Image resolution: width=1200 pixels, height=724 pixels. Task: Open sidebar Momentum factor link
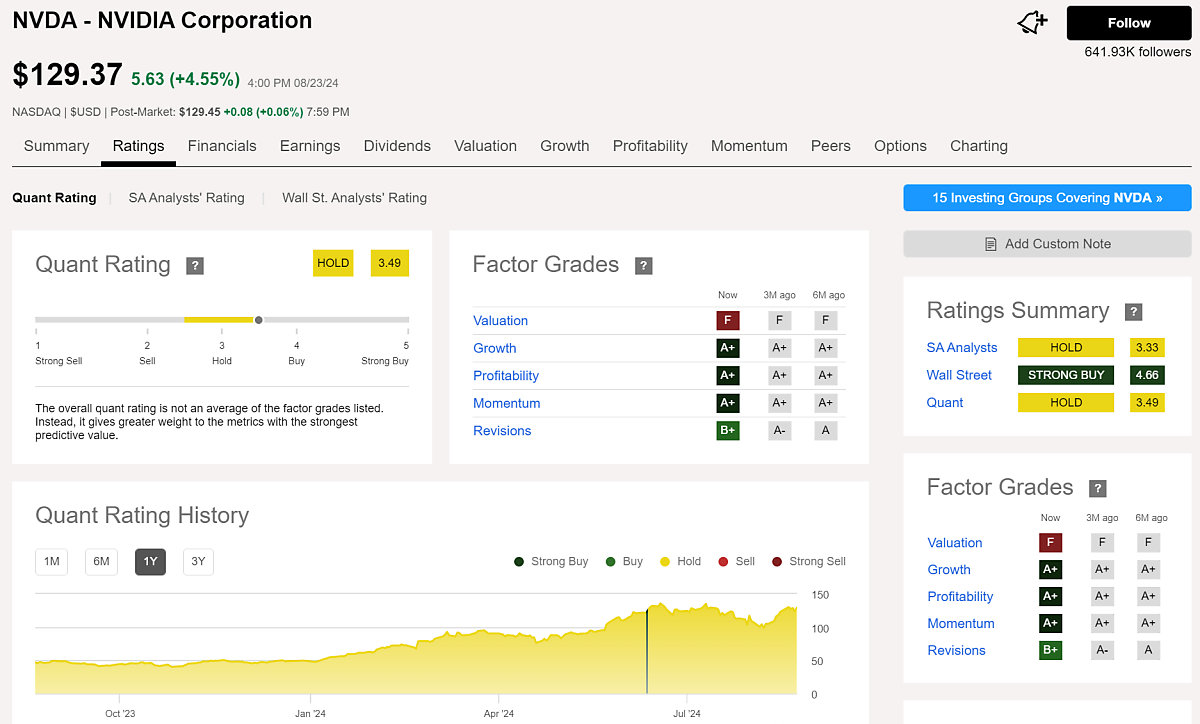coord(961,623)
